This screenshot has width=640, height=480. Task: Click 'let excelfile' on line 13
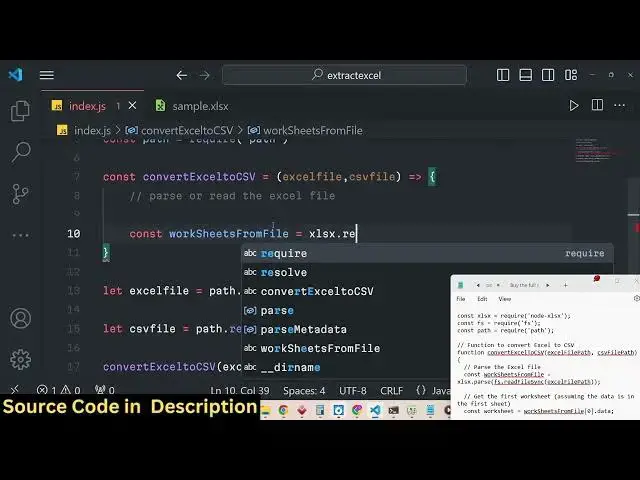146,291
